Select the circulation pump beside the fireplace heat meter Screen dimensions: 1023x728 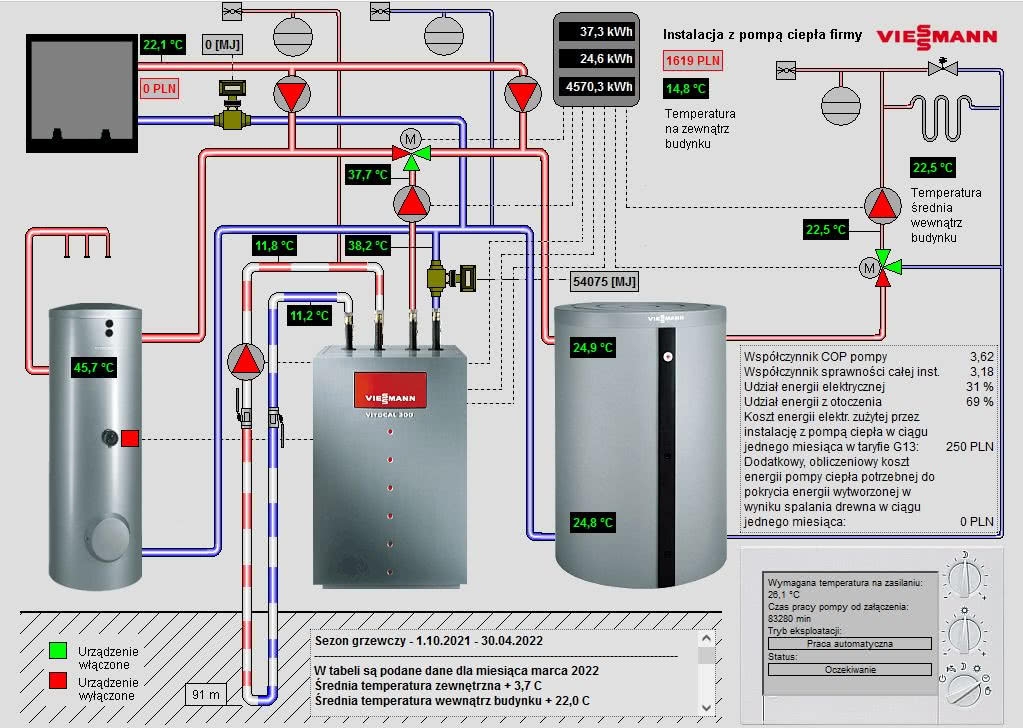click(292, 95)
